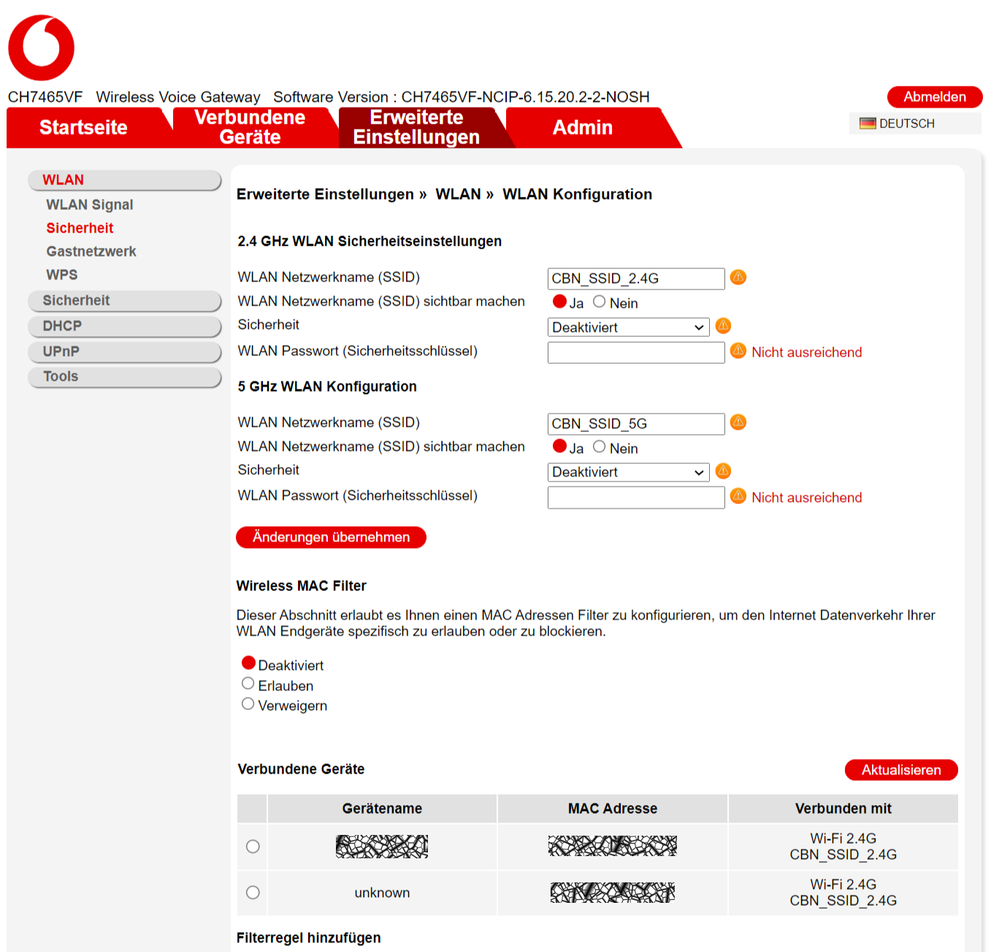999x952 pixels.
Task: Click the Gerätename column header
Action: (x=382, y=809)
